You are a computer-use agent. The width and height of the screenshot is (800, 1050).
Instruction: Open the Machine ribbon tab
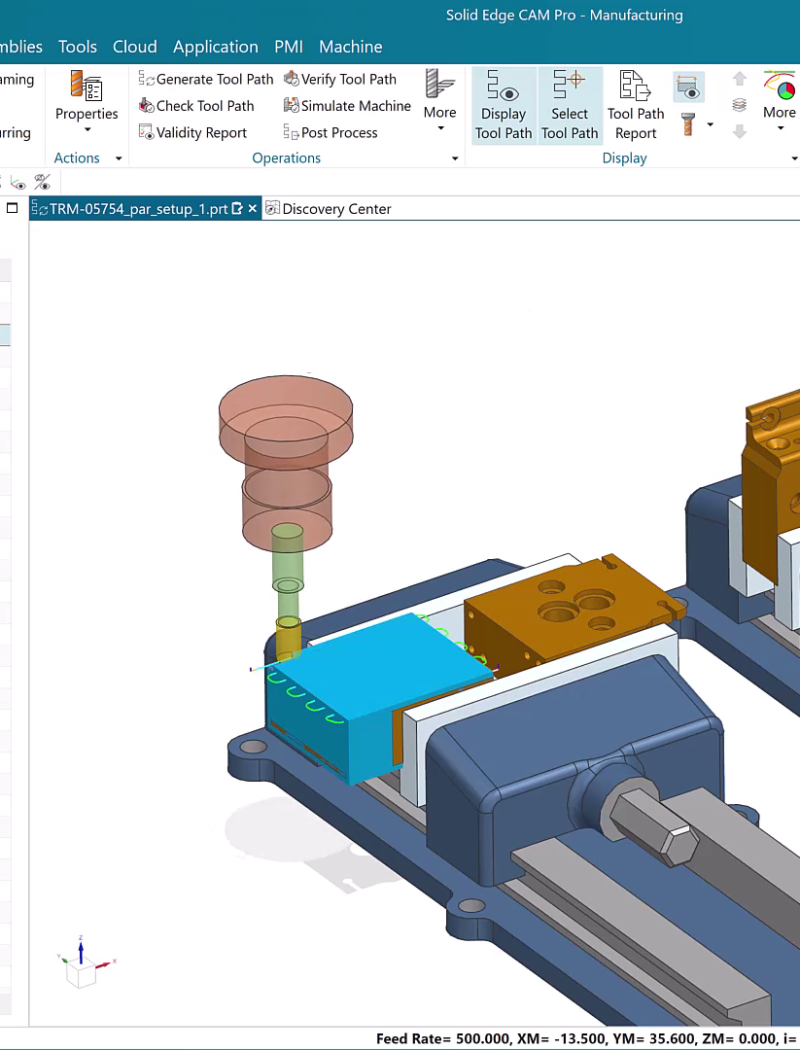point(350,47)
